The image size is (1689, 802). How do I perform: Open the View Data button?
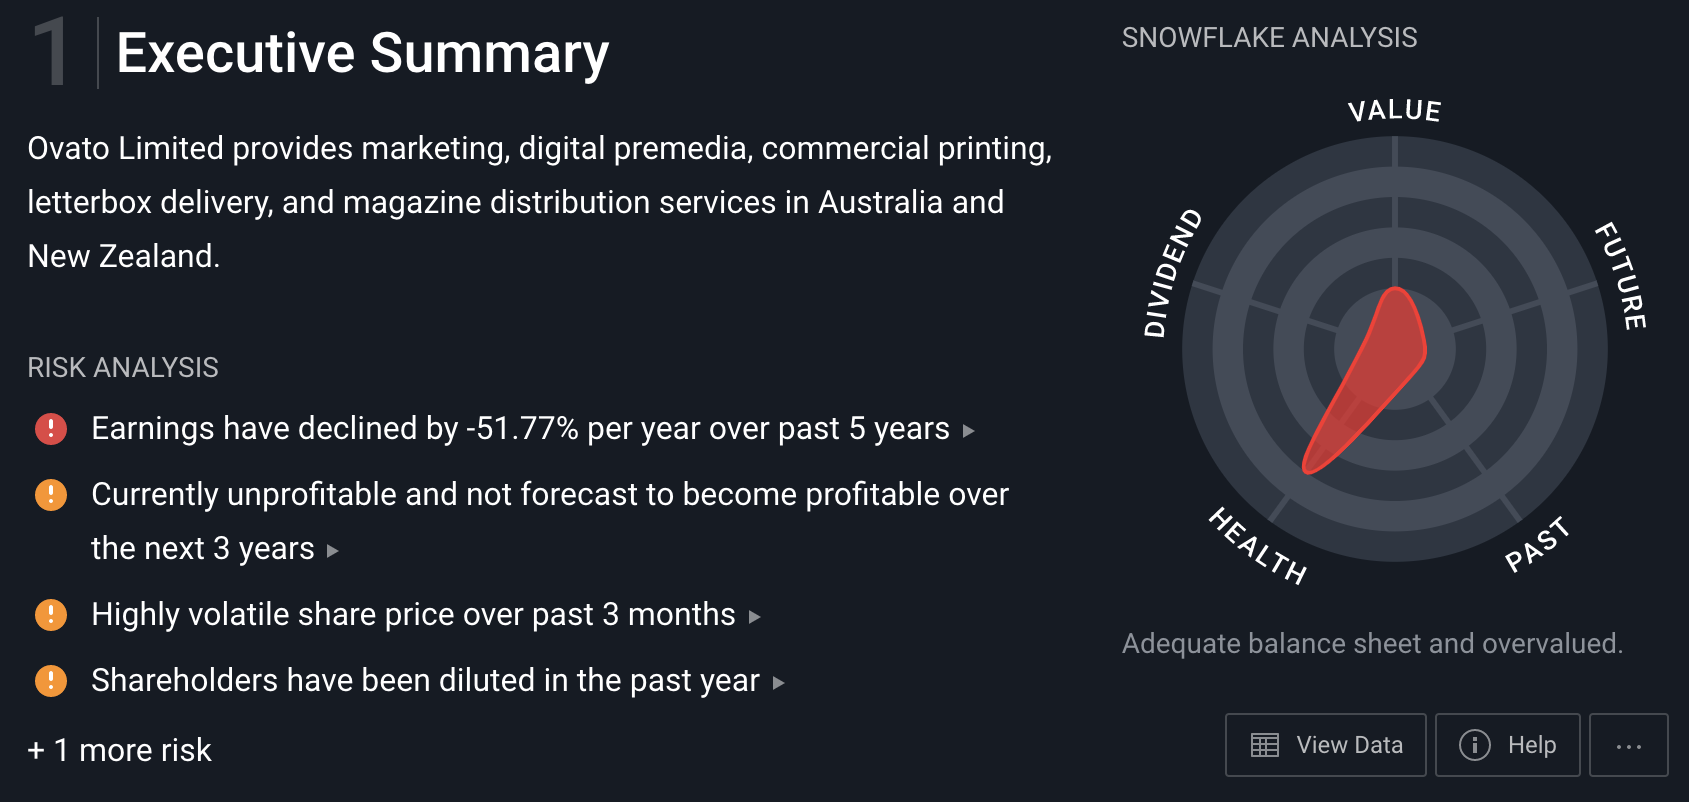pos(1326,745)
